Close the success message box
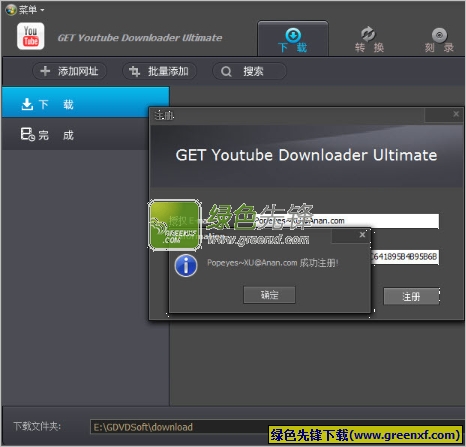Viewport: 466px width, 447px height. tap(362, 235)
